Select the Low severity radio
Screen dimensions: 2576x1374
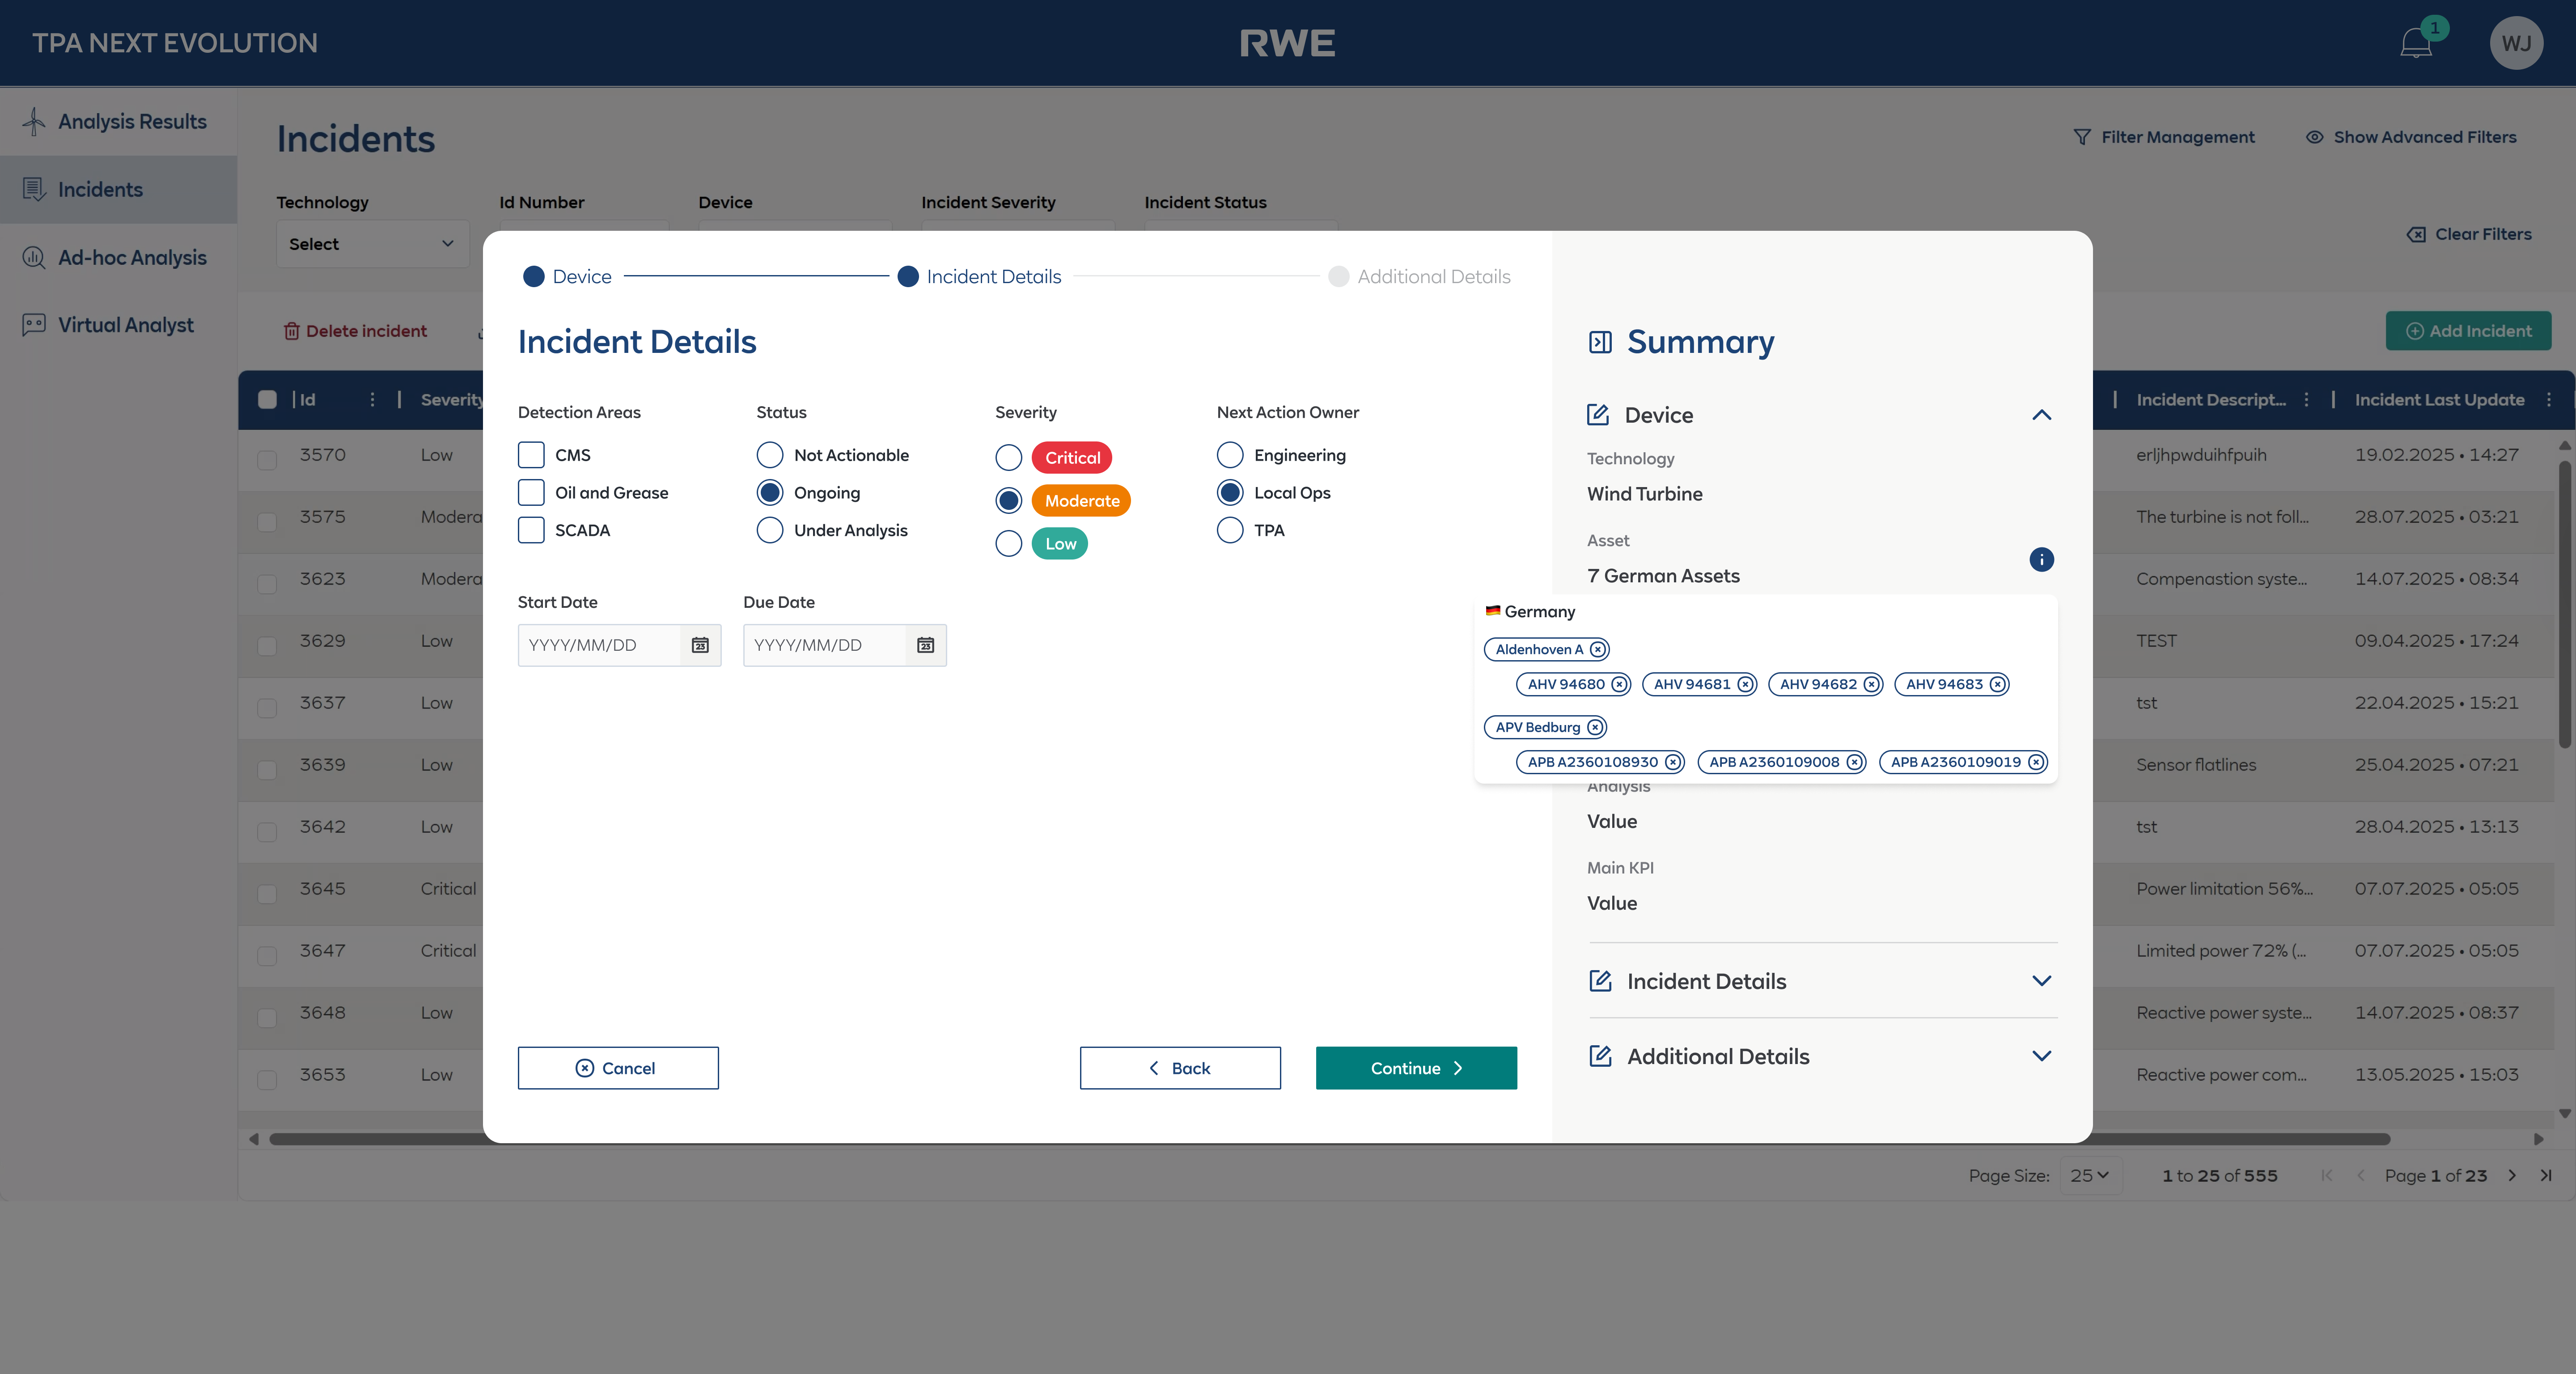pos(1009,544)
